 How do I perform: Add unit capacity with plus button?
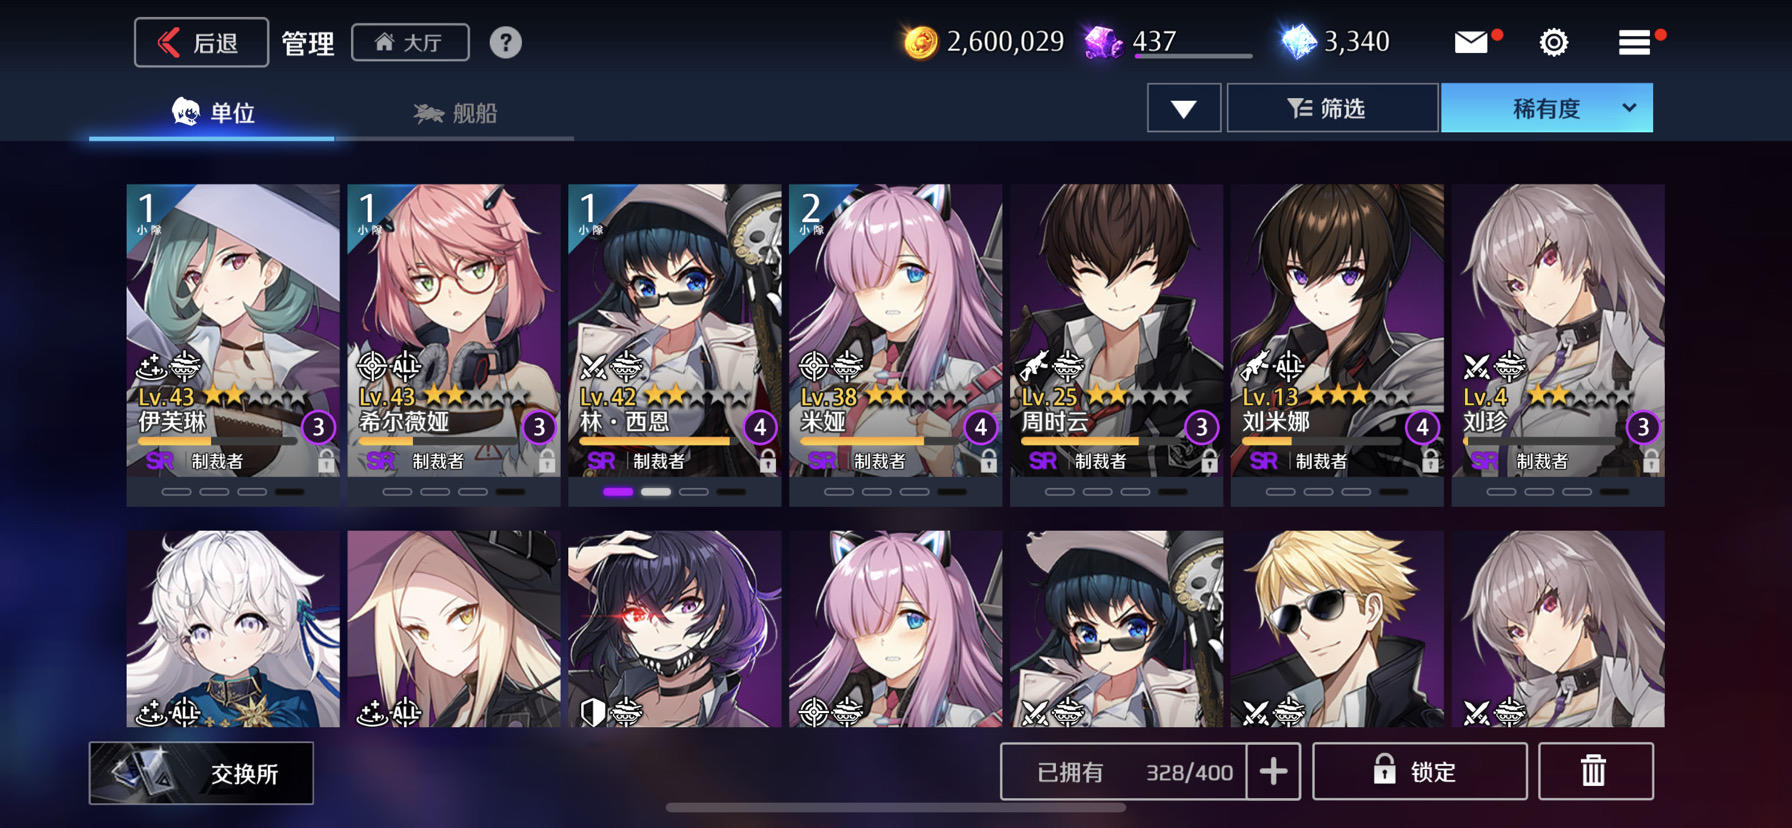click(1273, 771)
